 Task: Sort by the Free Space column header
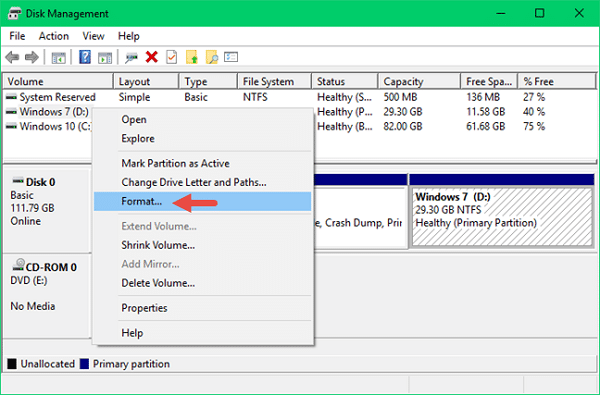point(489,82)
